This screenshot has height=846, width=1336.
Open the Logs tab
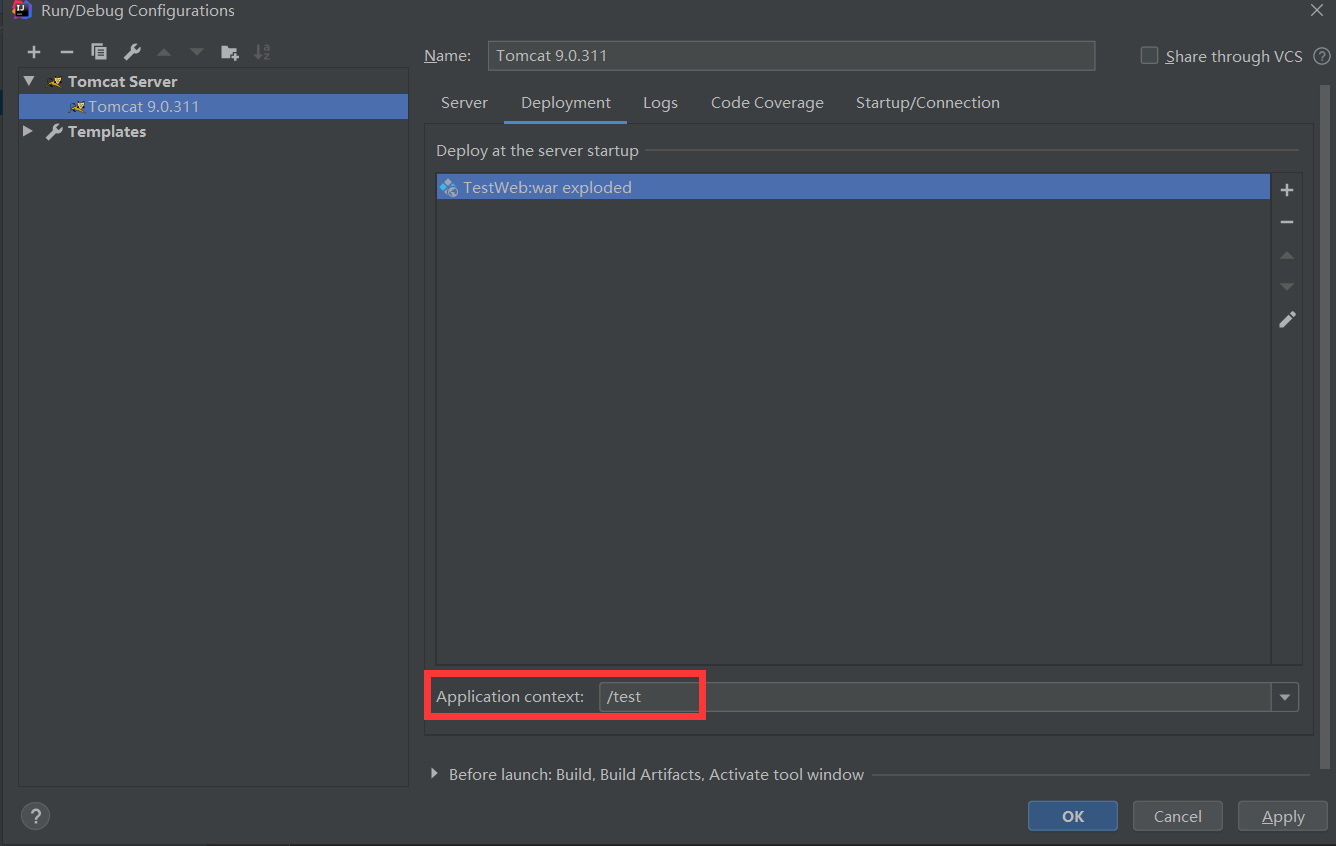click(x=660, y=103)
